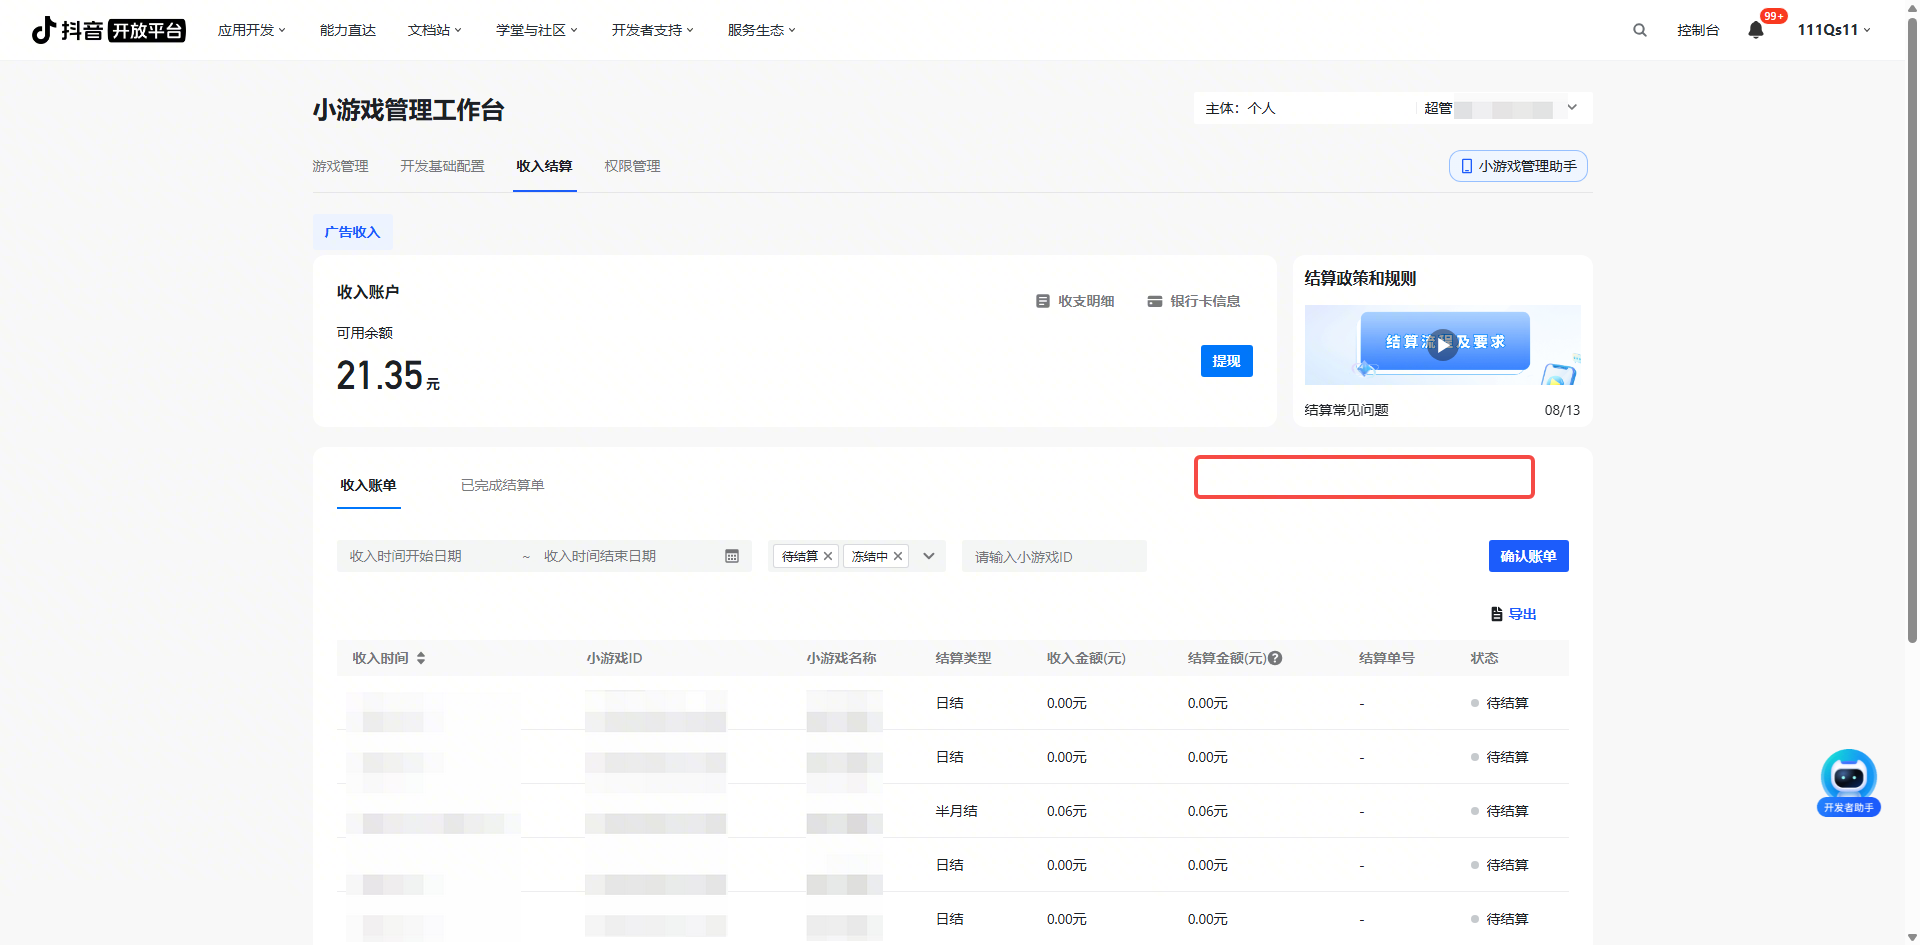Click the calendar icon in date range

tap(732, 556)
